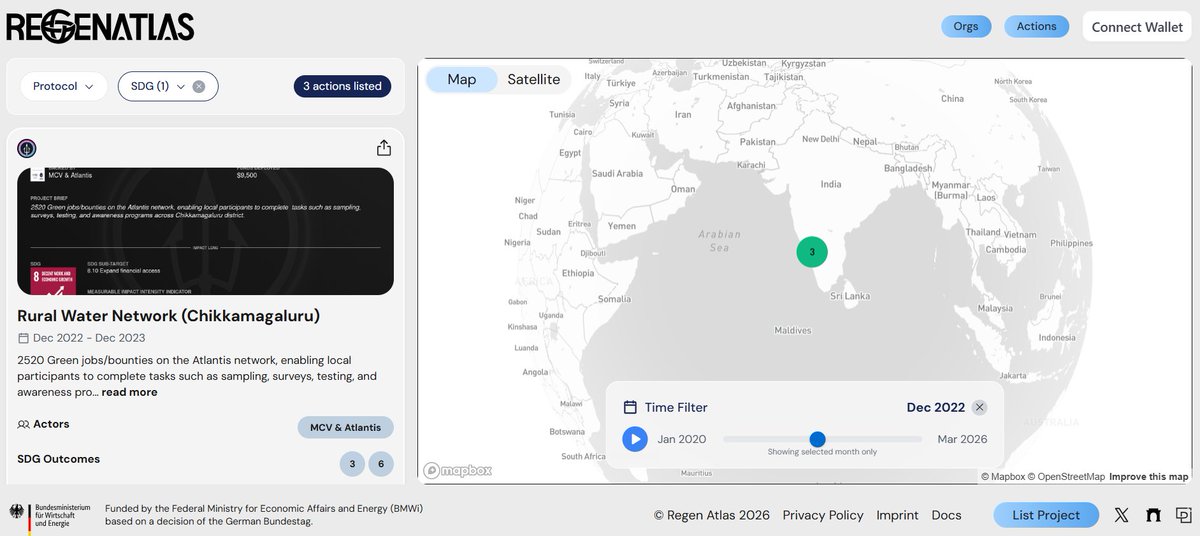Open the arch-shaped social icon in the footer

[x=1153, y=515]
